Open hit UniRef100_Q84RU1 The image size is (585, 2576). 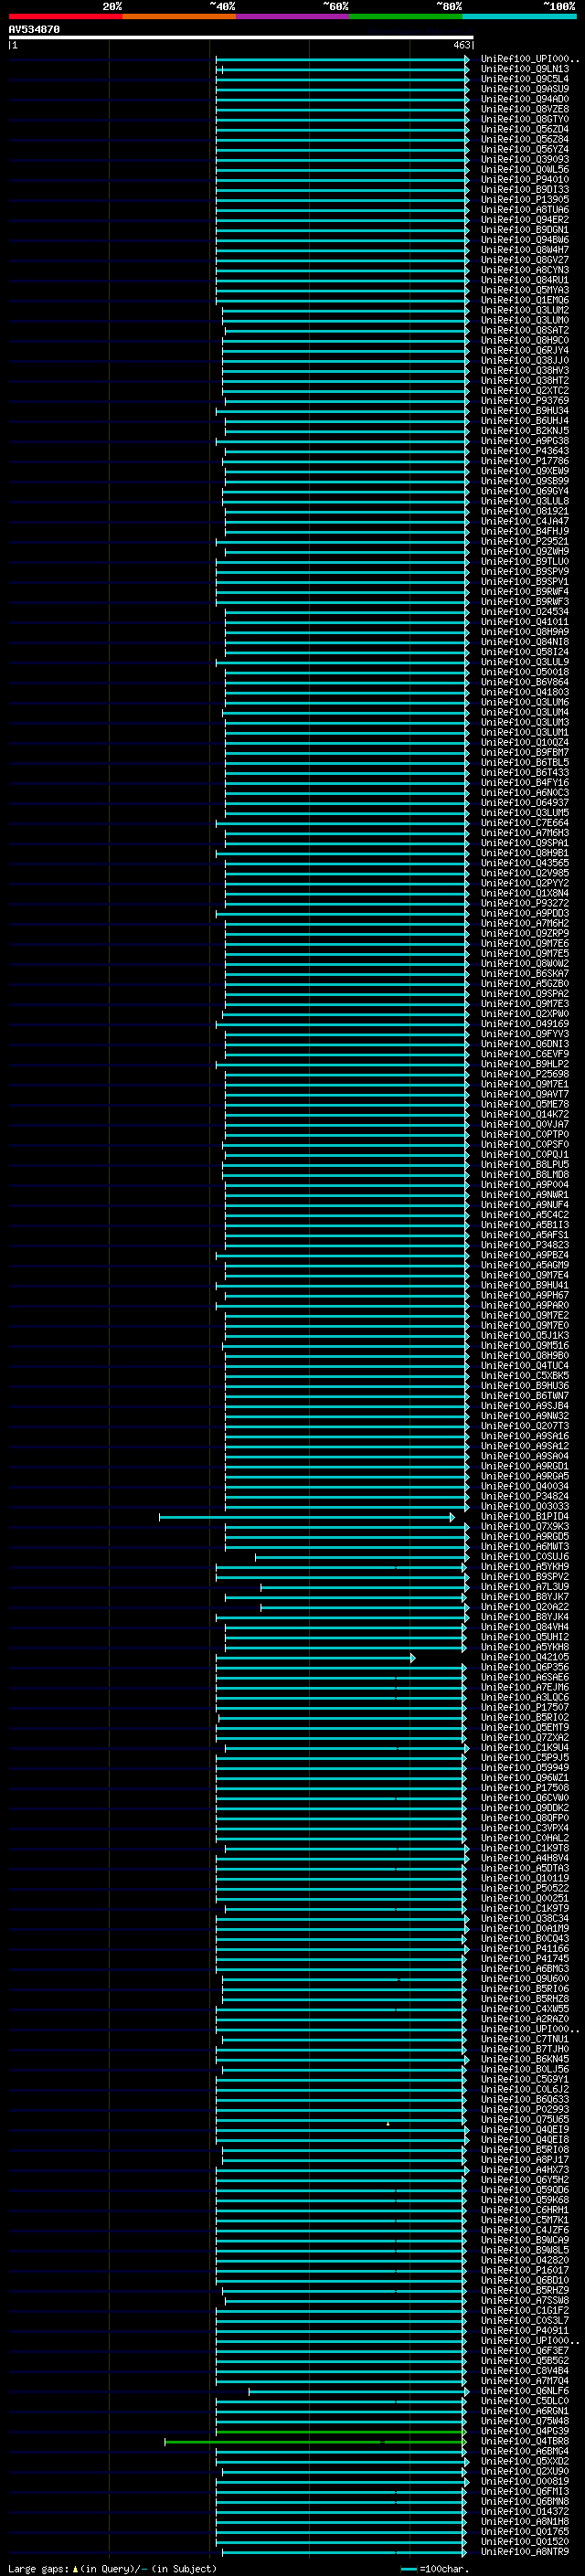point(525,280)
